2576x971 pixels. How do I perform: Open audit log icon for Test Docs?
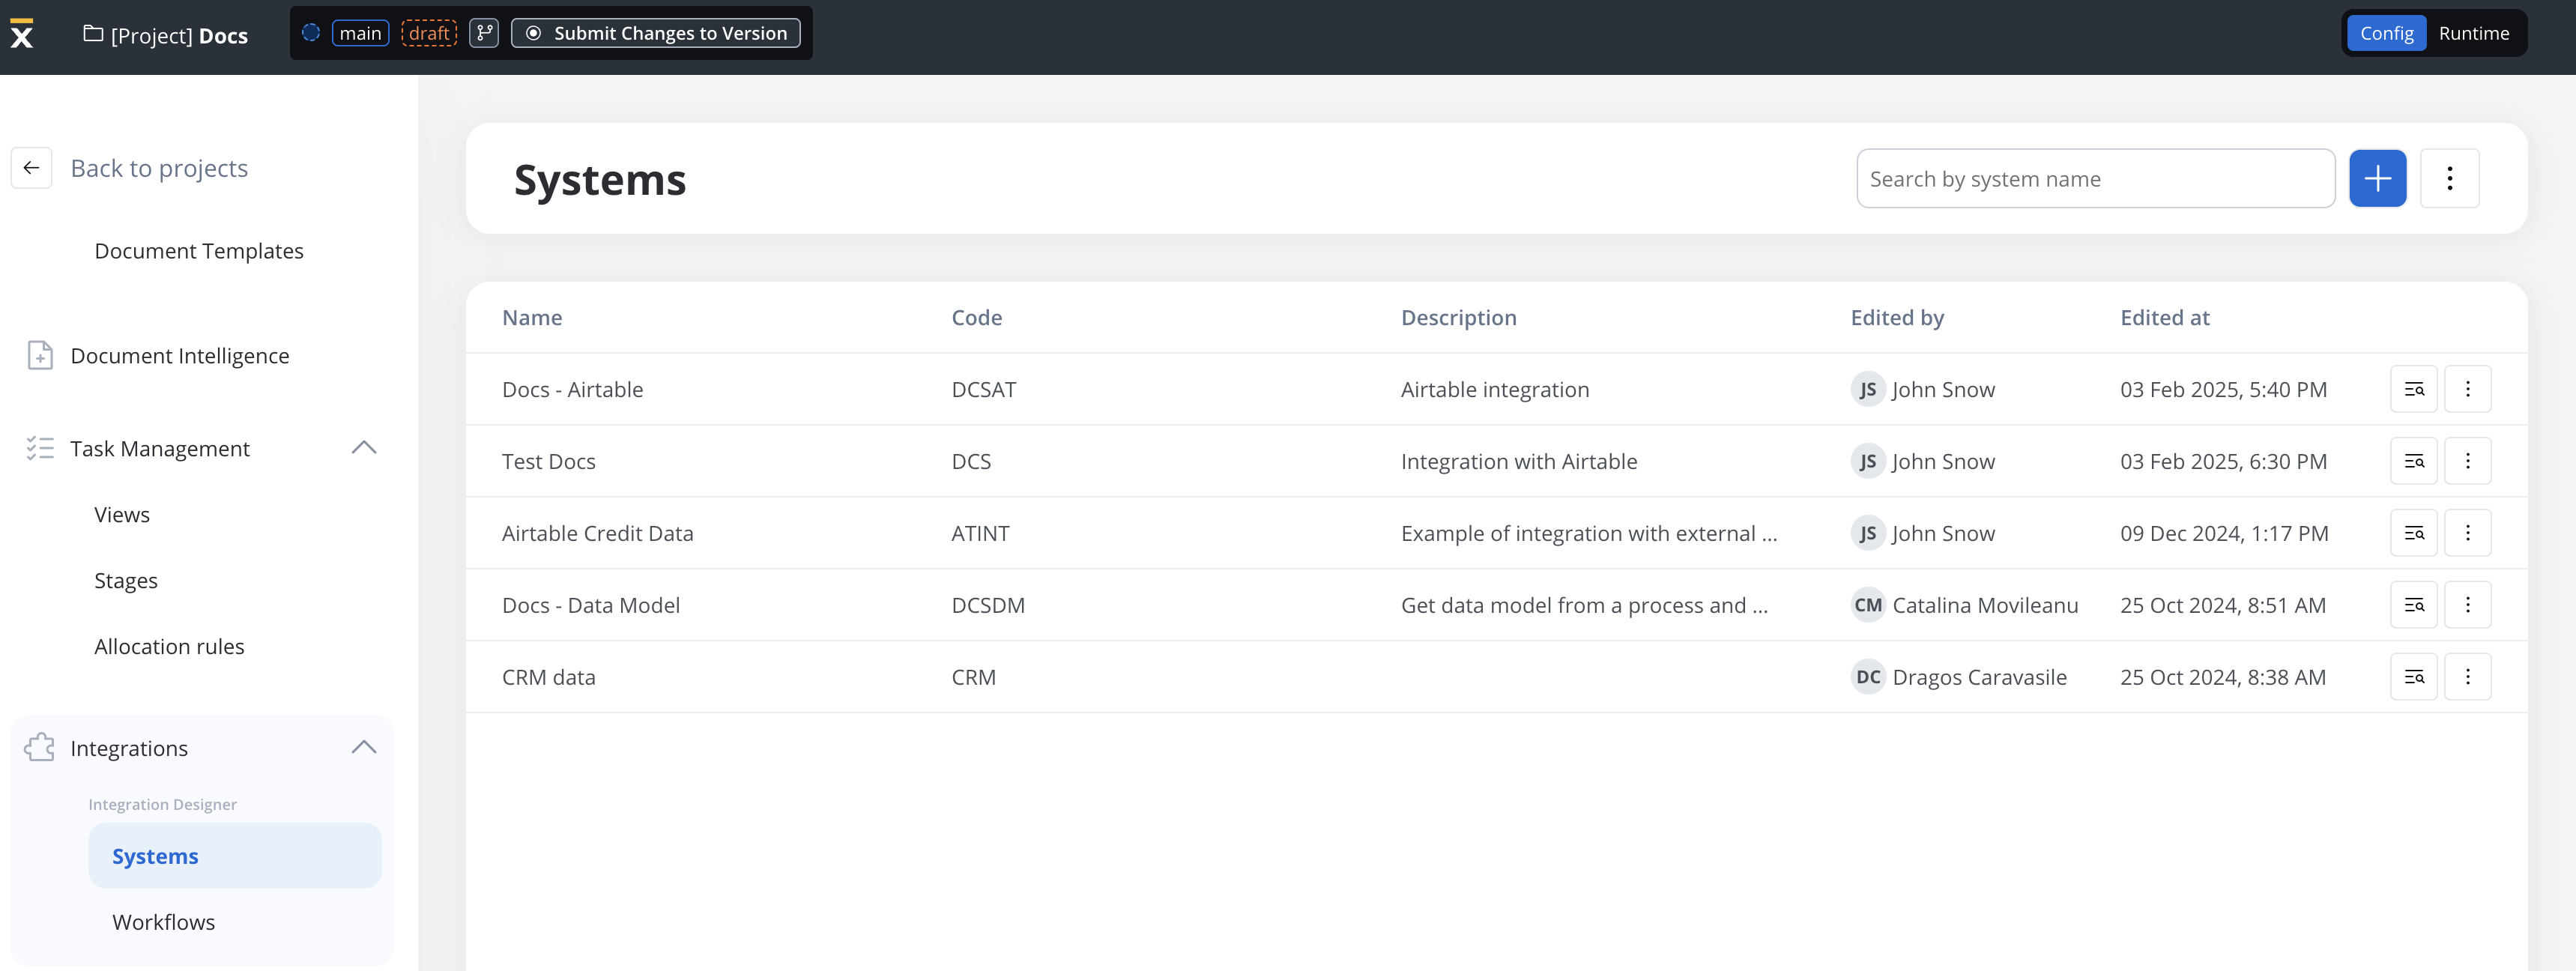tap(2413, 461)
